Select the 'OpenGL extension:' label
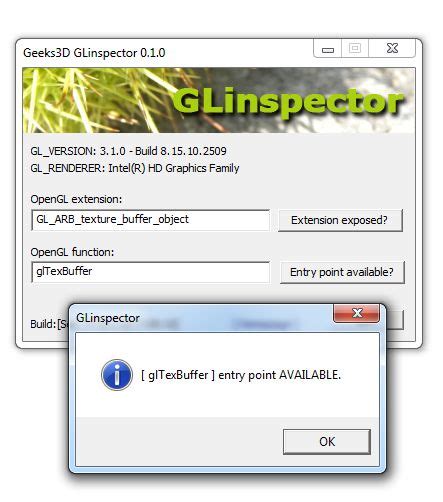 click(x=76, y=199)
